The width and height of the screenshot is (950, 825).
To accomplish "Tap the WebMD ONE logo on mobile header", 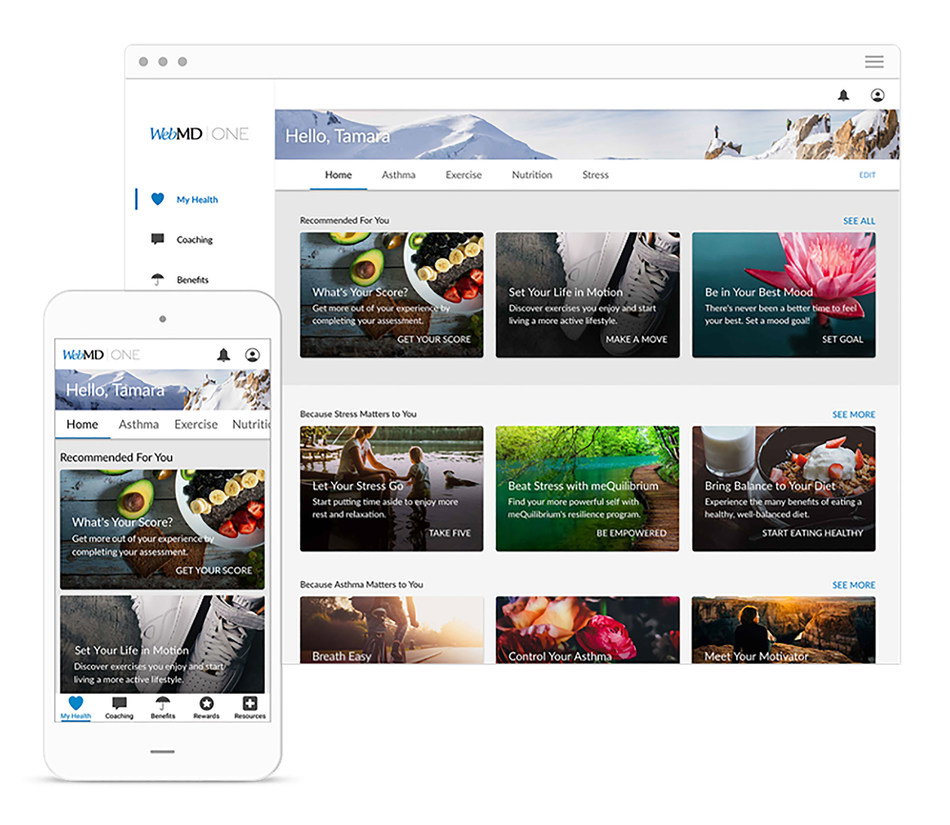I will coord(101,355).
